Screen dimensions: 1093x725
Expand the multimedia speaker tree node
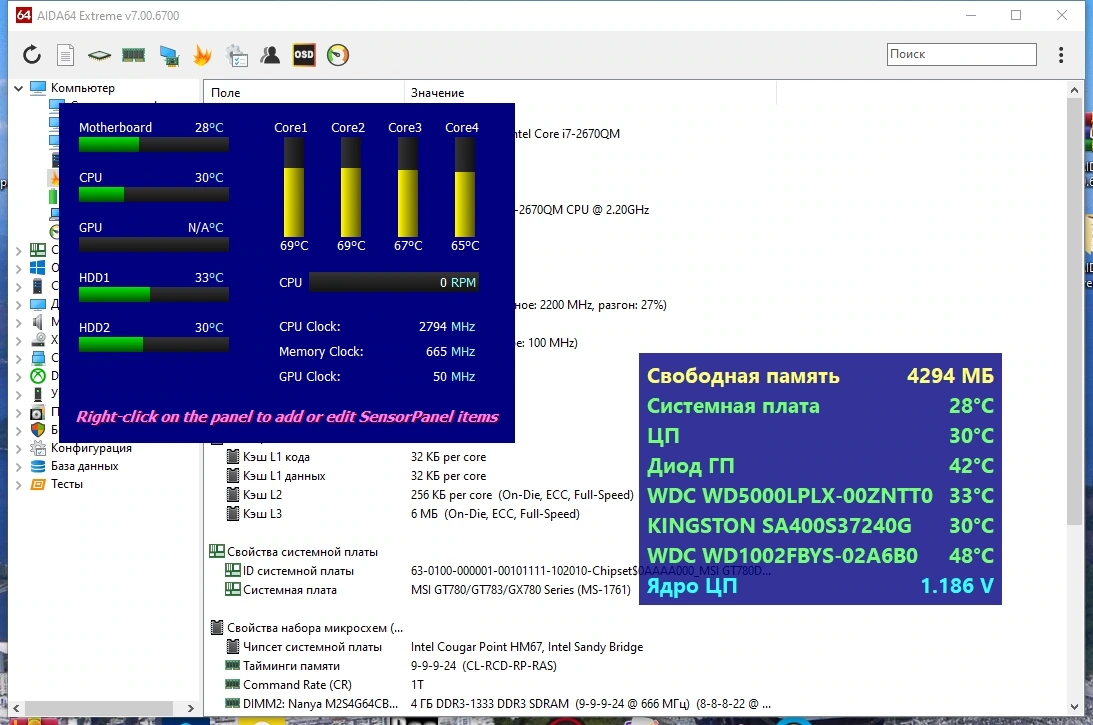click(x=19, y=321)
